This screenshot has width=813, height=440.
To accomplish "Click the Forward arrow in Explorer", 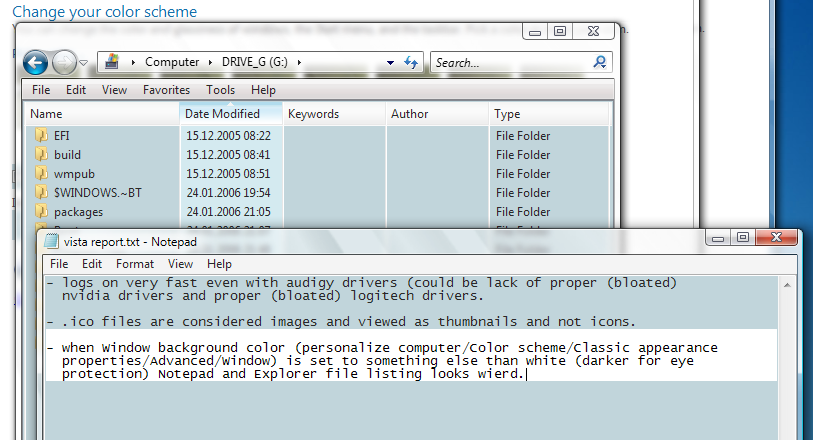I will [x=64, y=63].
